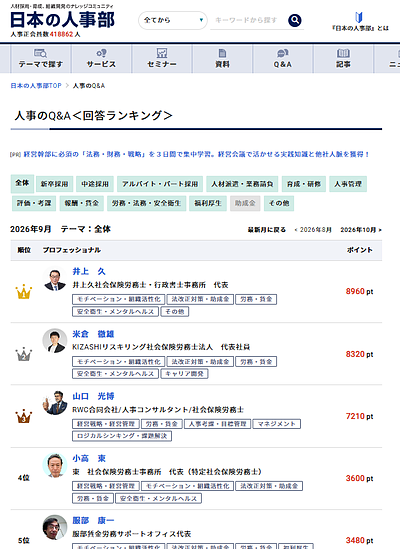Select the 人事管理 theme filter
This screenshot has width=400, height=549.
point(348,184)
